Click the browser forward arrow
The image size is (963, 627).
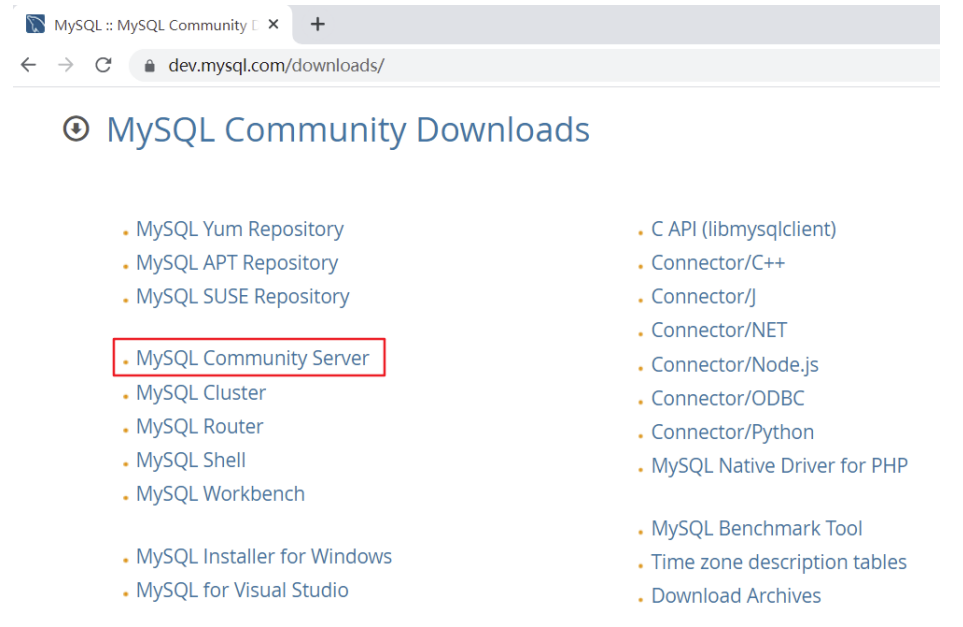(66, 65)
